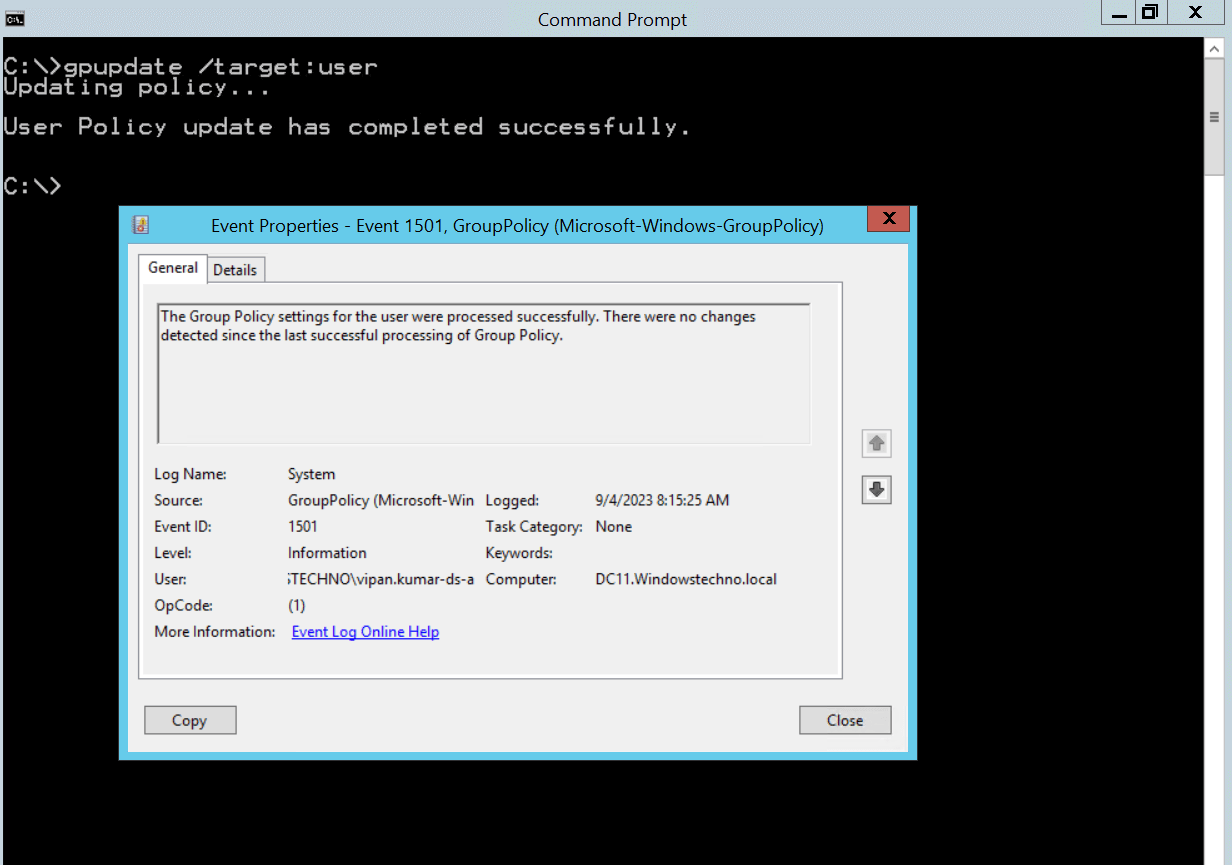The height and width of the screenshot is (865, 1232).
Task: Click the Event Properties dialog title icon
Action: point(141,225)
